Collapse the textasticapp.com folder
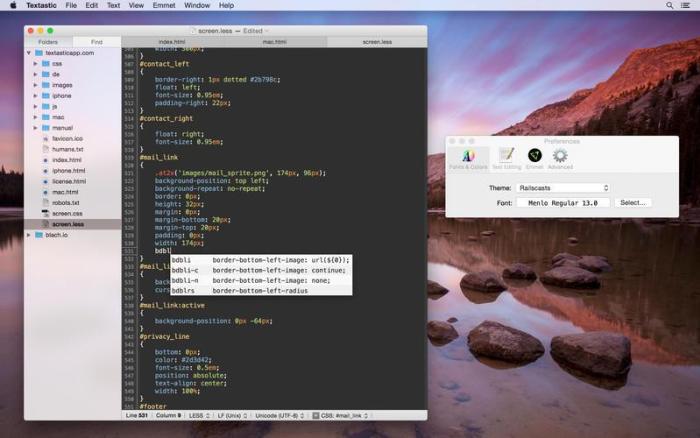This screenshot has width=700, height=438. click(29, 52)
